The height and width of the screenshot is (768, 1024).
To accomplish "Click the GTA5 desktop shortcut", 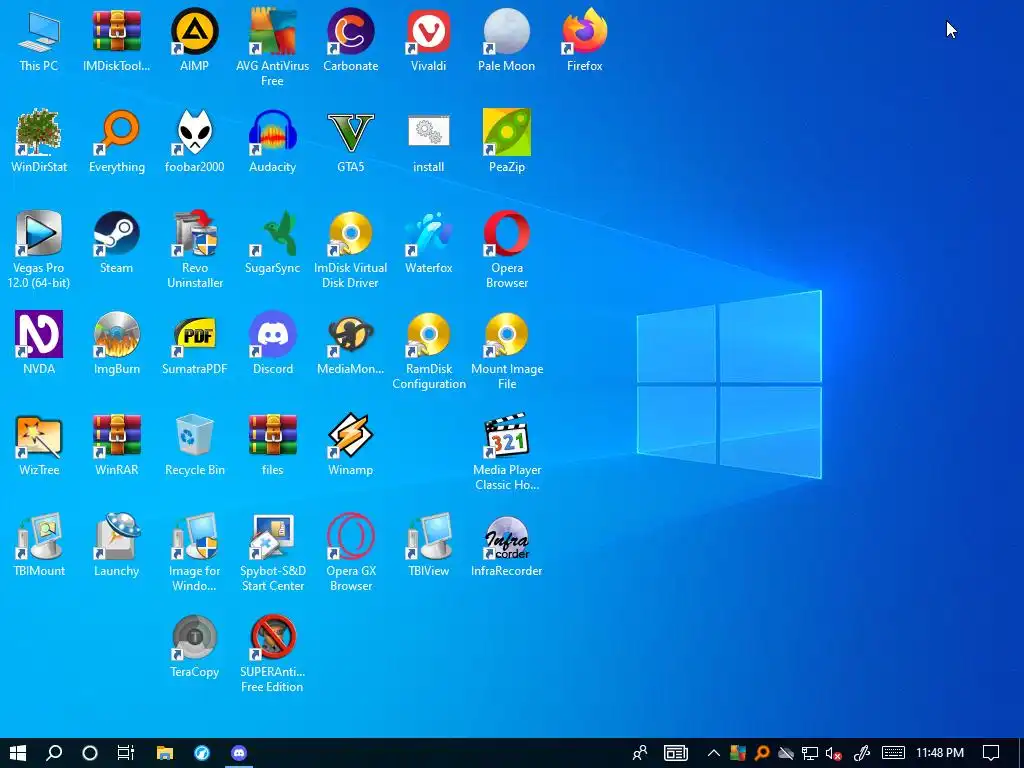I will click(351, 142).
